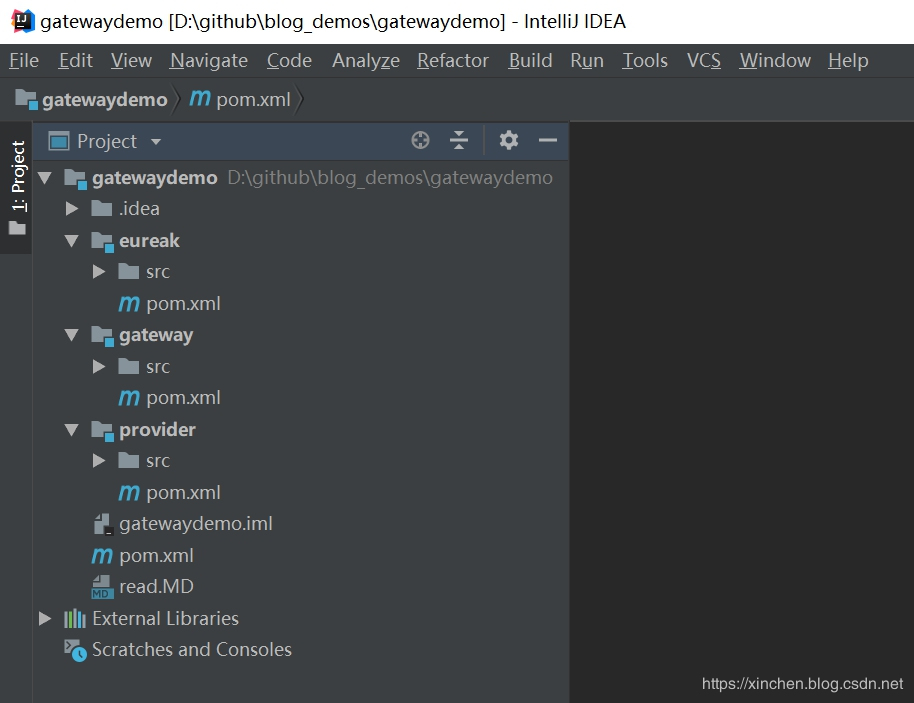Open the Project view mode dropdown
The width and height of the screenshot is (914, 703).
[x=155, y=141]
